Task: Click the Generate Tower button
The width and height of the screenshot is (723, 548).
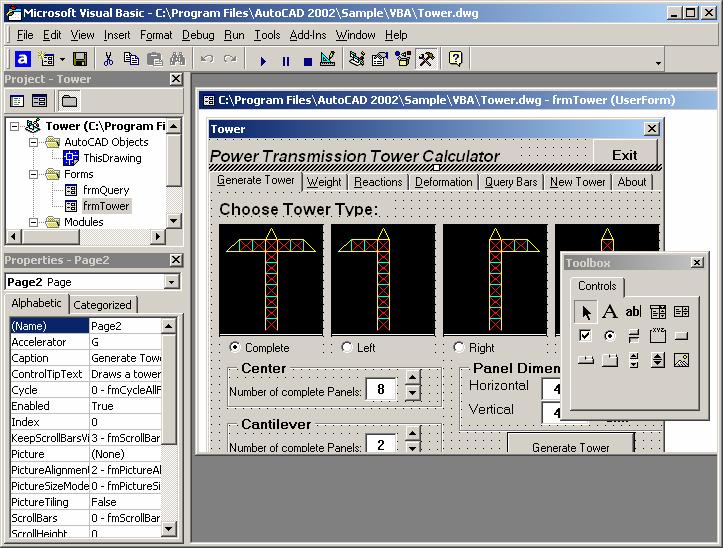Action: [x=570, y=444]
